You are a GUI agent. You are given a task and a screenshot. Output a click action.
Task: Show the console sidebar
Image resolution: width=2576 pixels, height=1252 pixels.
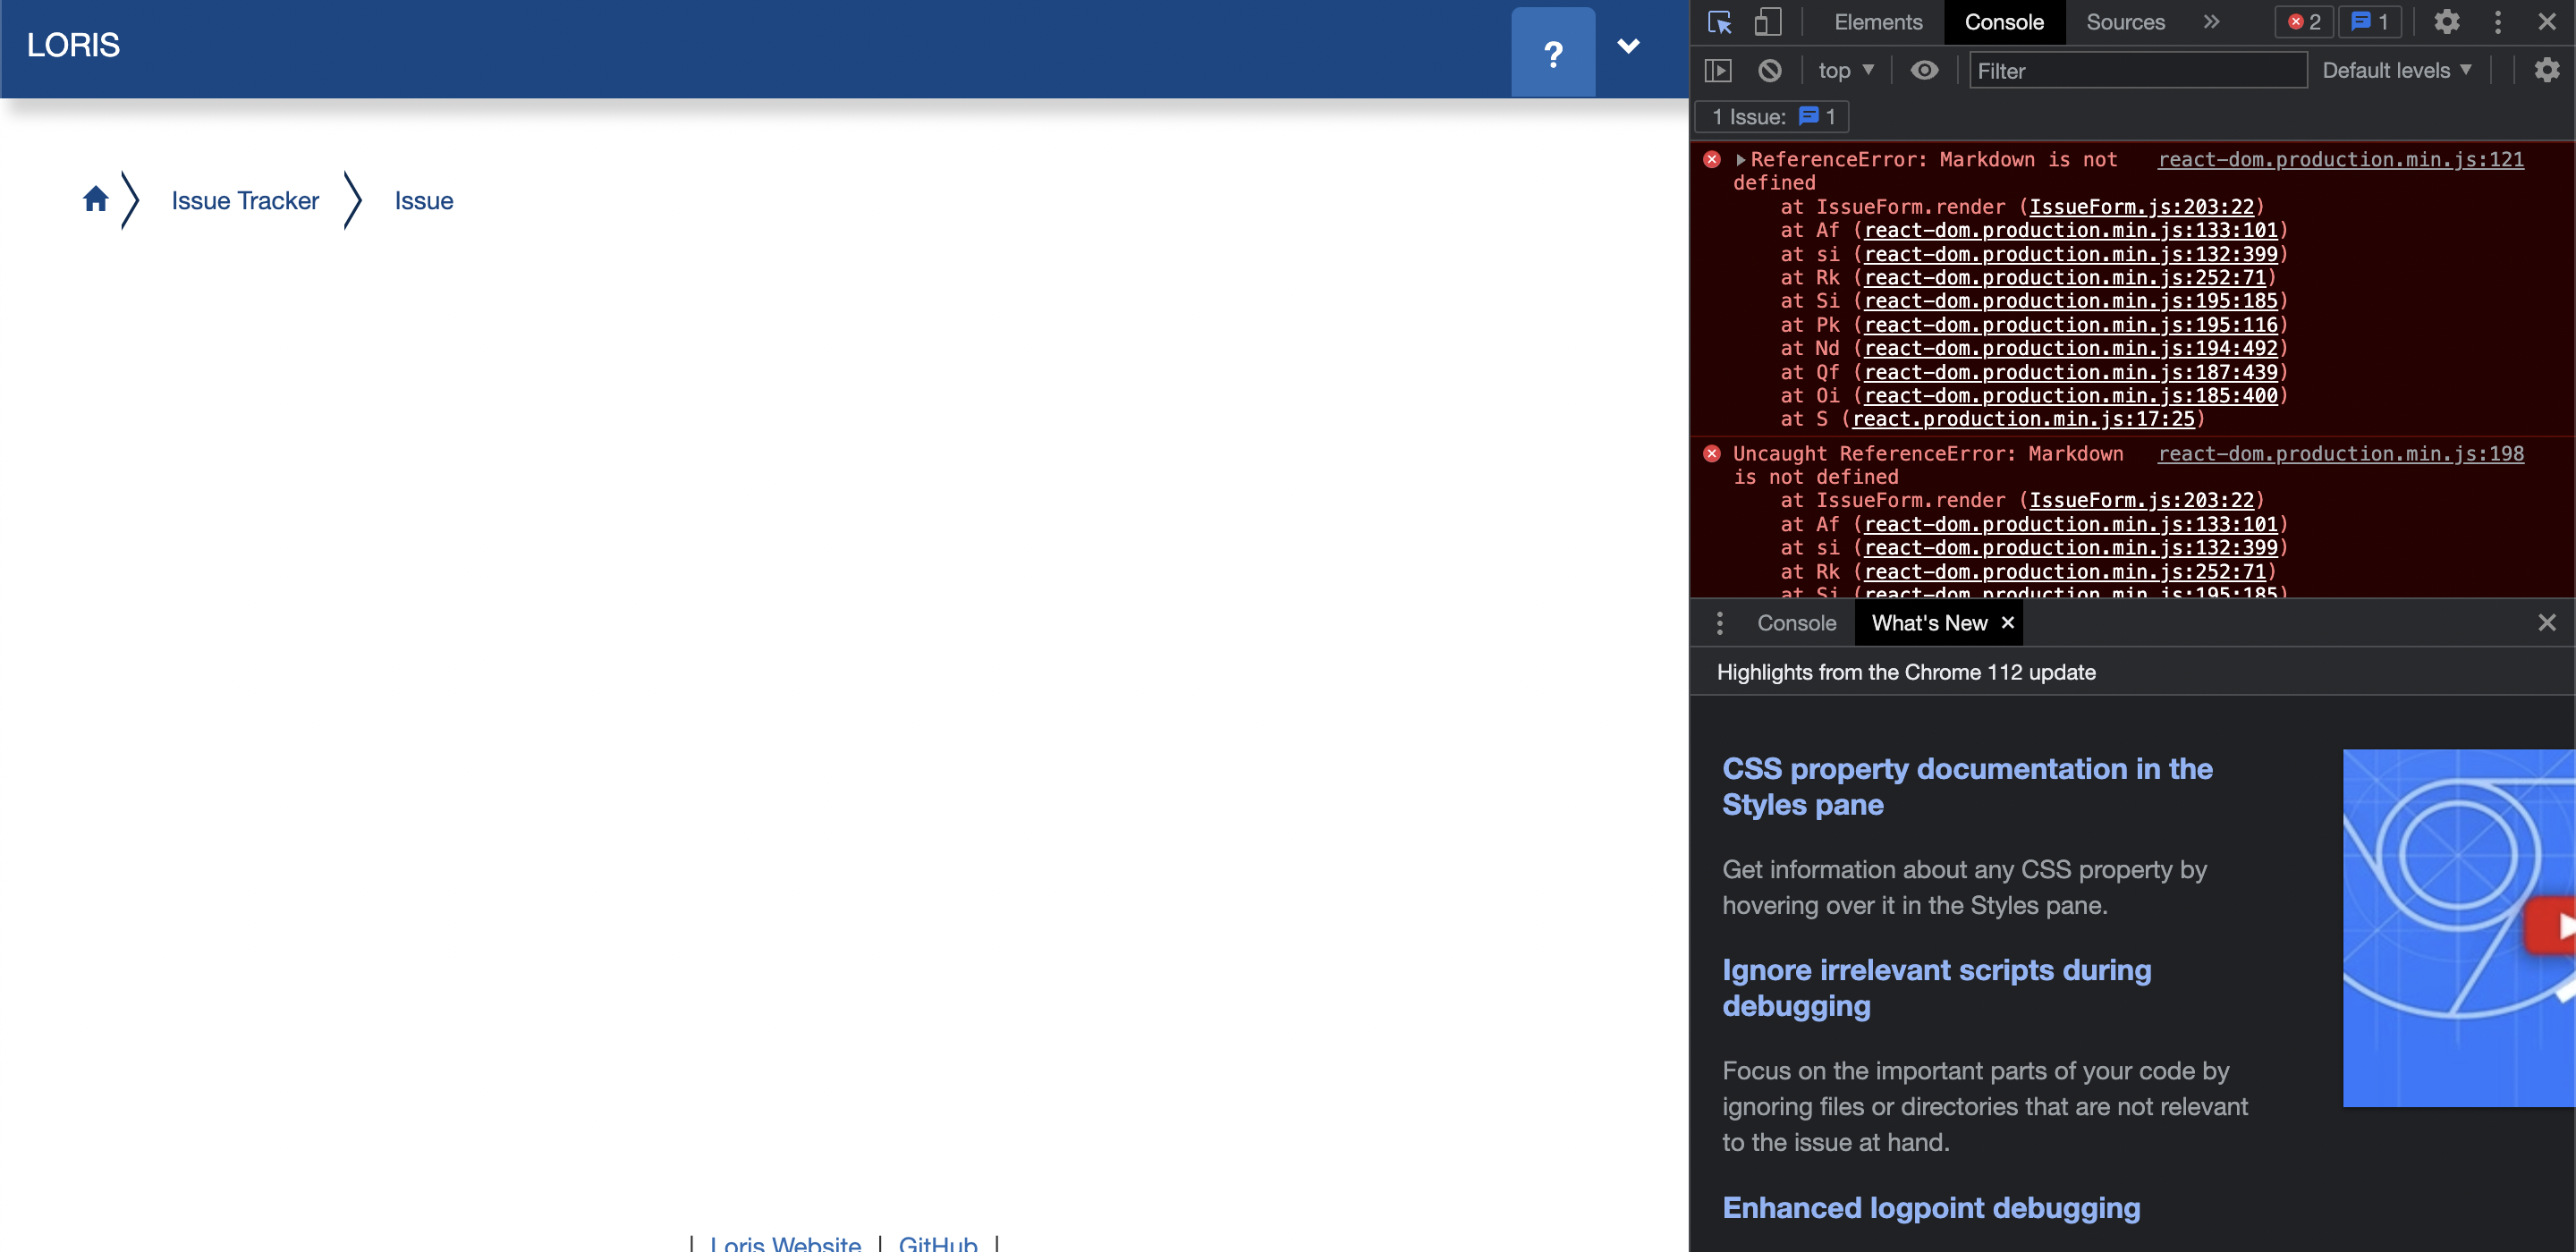coord(1720,70)
